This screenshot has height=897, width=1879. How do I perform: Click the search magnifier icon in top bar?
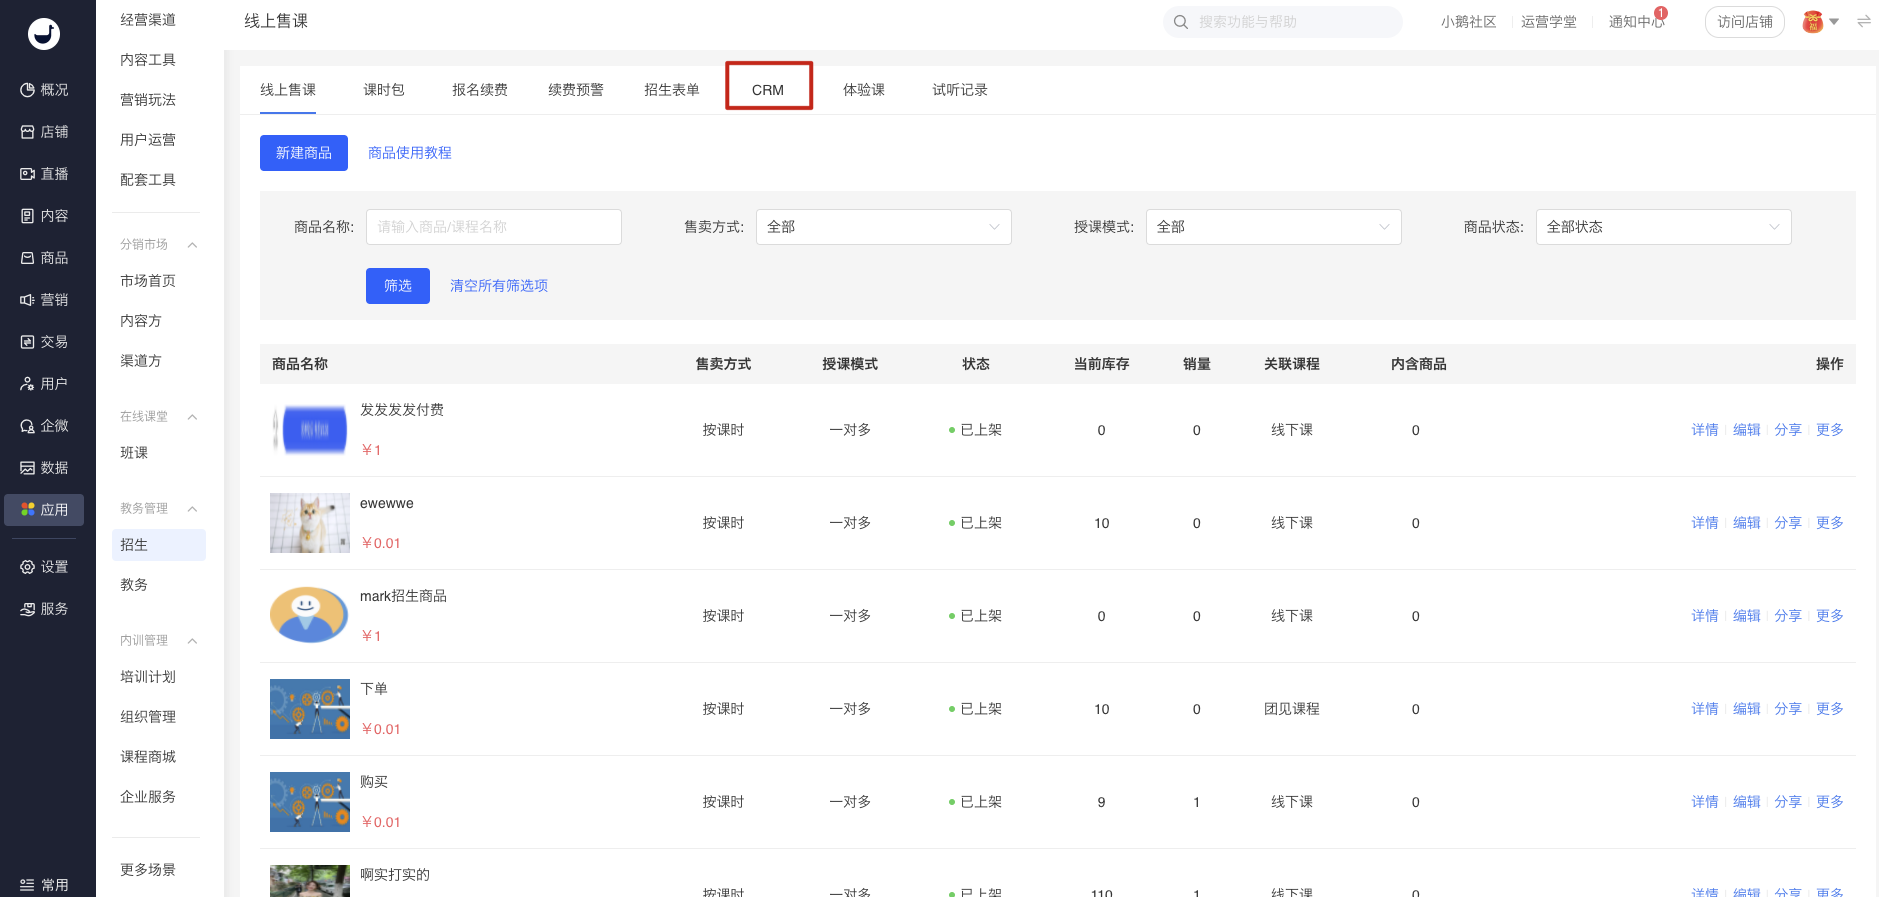(x=1181, y=22)
